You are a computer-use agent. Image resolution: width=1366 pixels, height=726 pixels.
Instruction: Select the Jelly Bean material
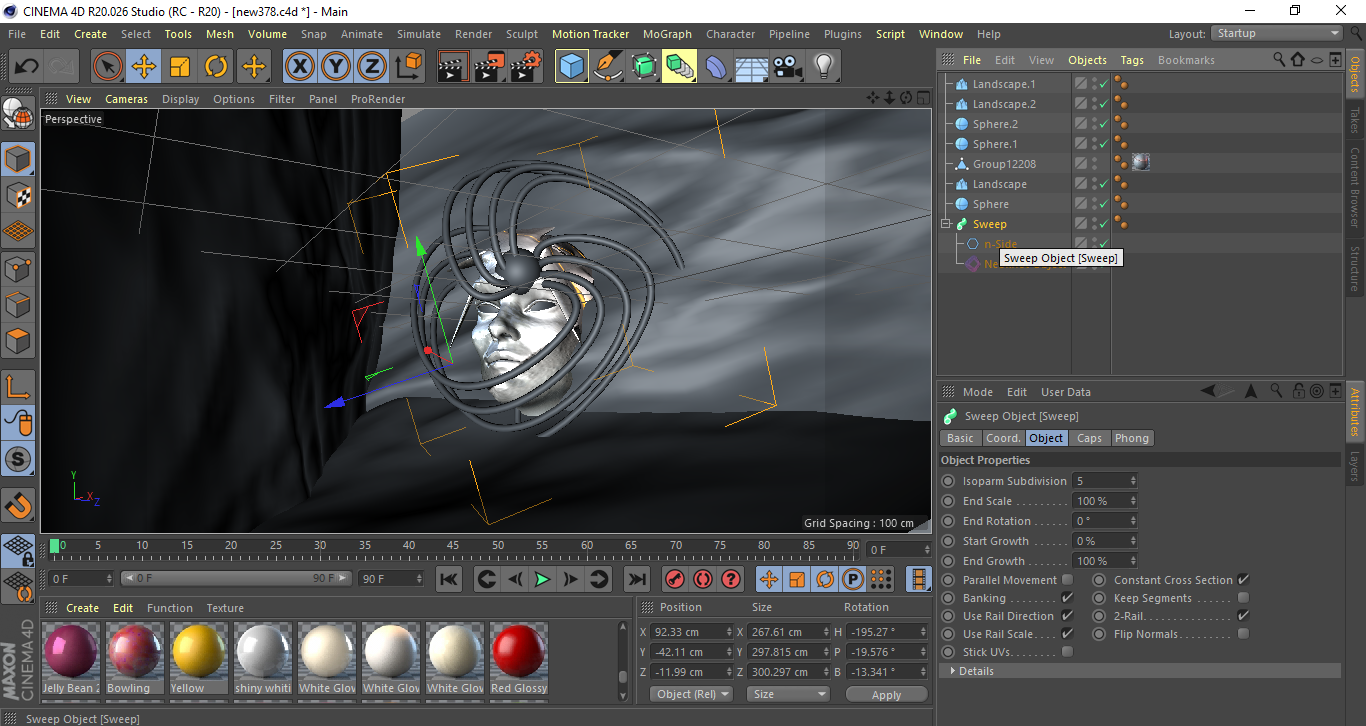(x=70, y=658)
